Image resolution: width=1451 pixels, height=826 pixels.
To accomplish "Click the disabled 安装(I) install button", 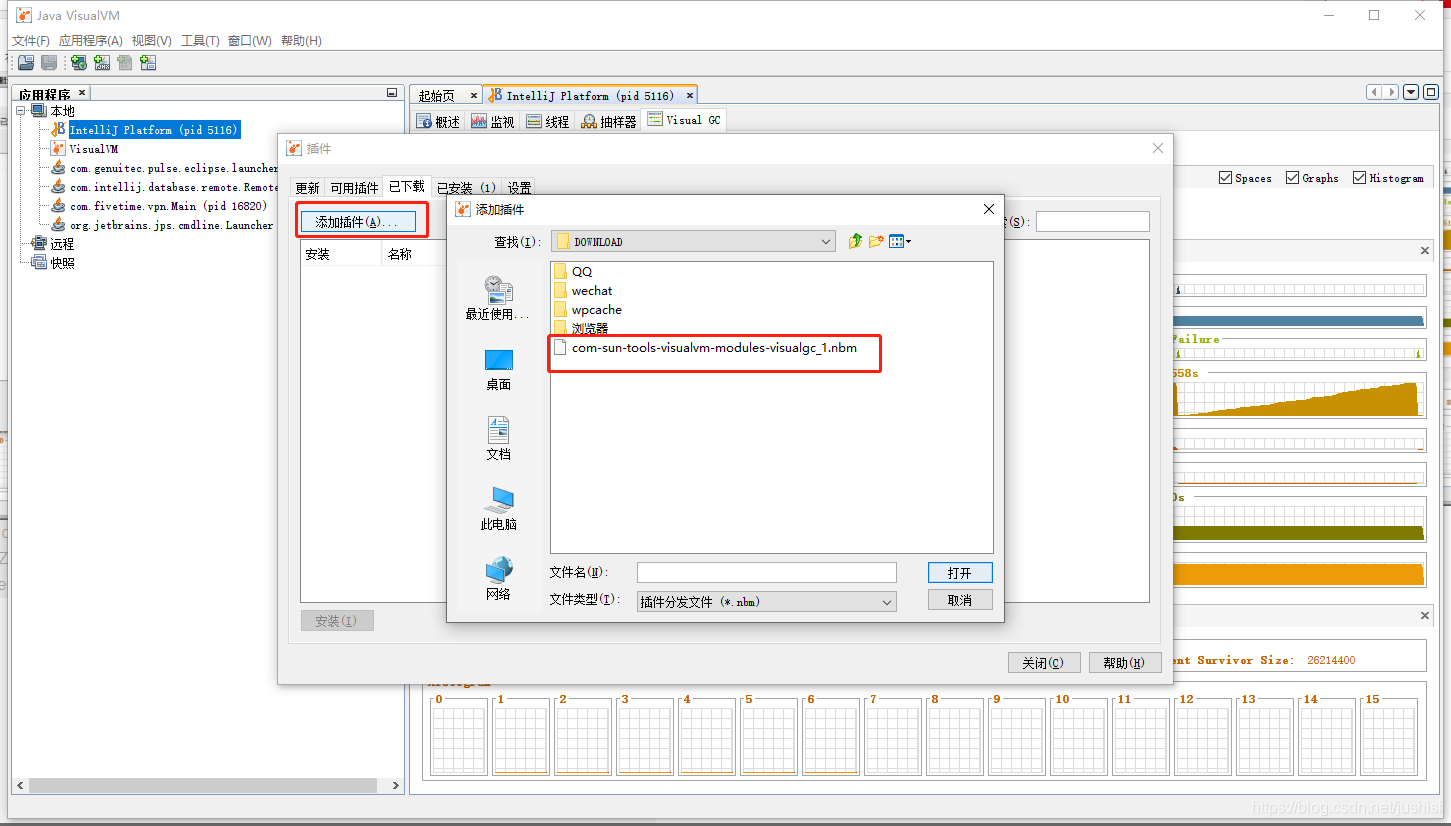I will [x=337, y=621].
